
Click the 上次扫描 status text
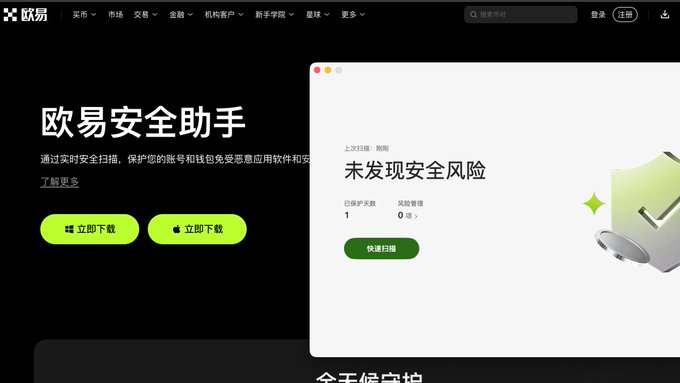click(x=366, y=148)
